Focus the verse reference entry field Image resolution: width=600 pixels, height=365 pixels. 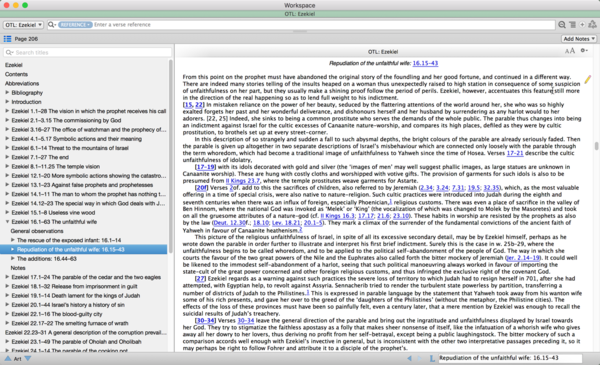tap(323, 25)
